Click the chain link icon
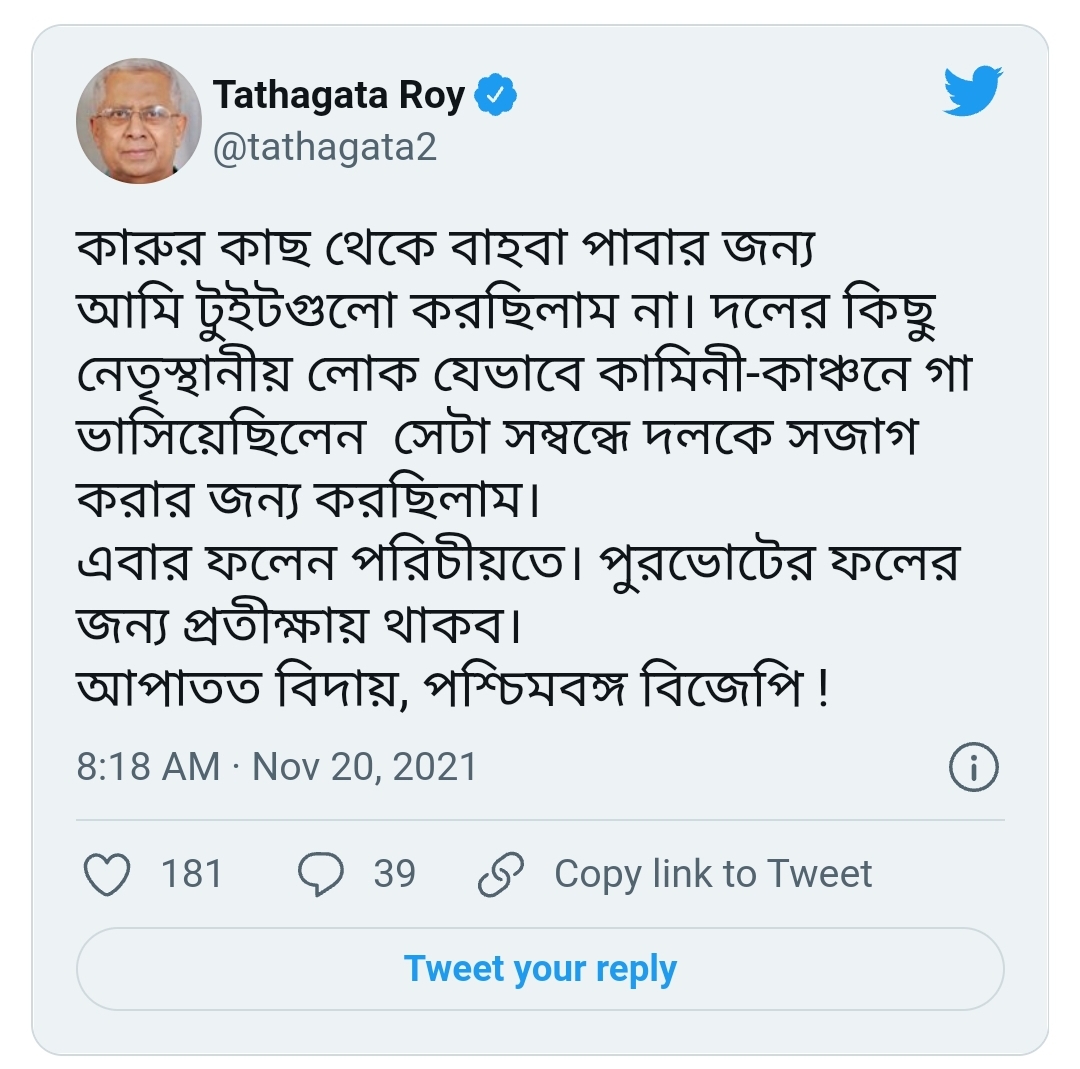This screenshot has height=1069, width=1080. coord(501,874)
